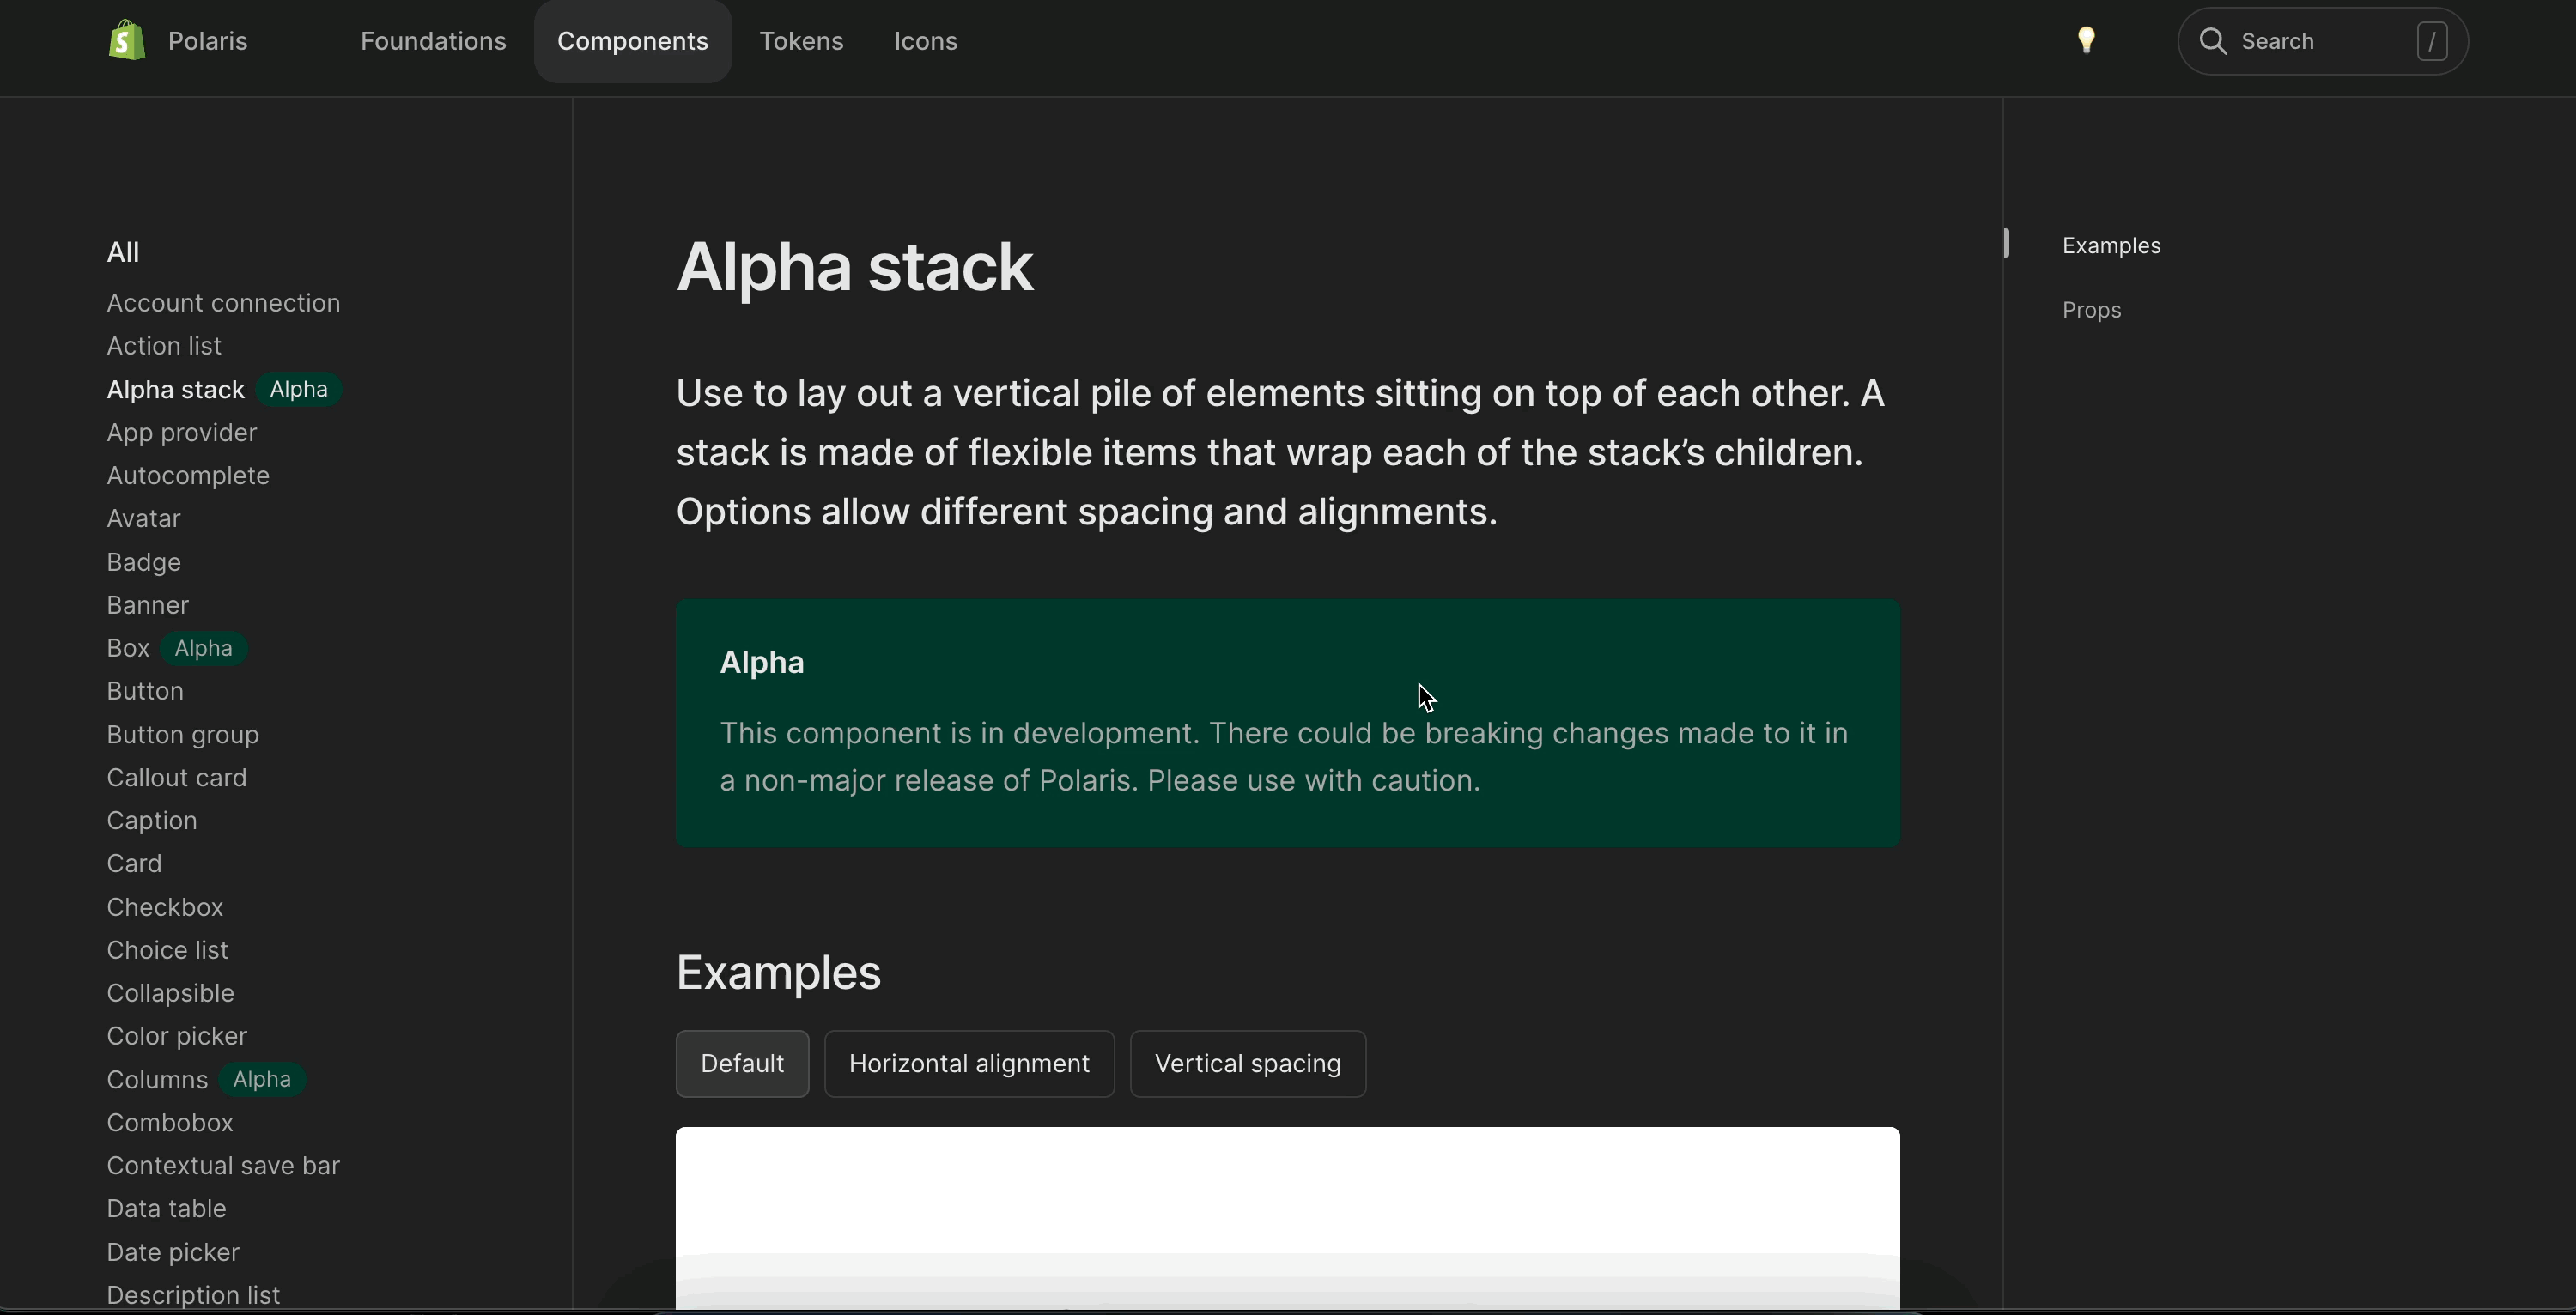Open the Box component page
This screenshot has width=2576, height=1315.
pos(128,648)
